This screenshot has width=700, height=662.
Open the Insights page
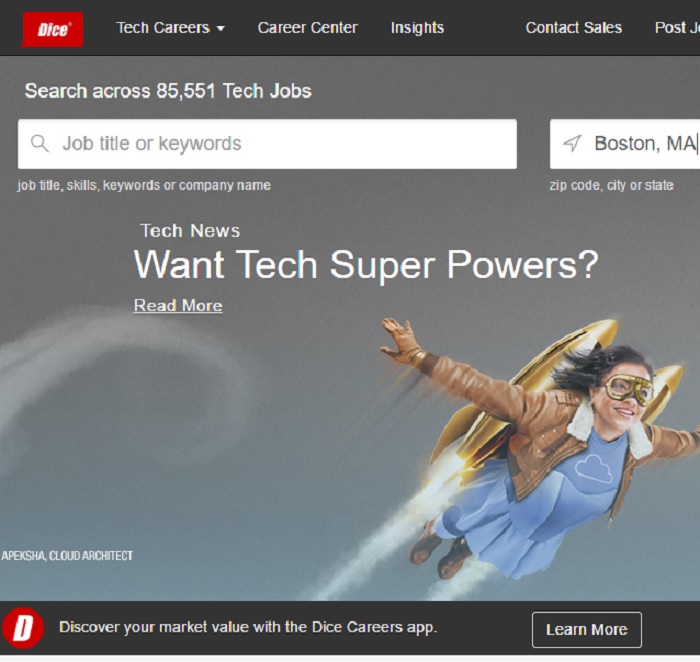[417, 28]
